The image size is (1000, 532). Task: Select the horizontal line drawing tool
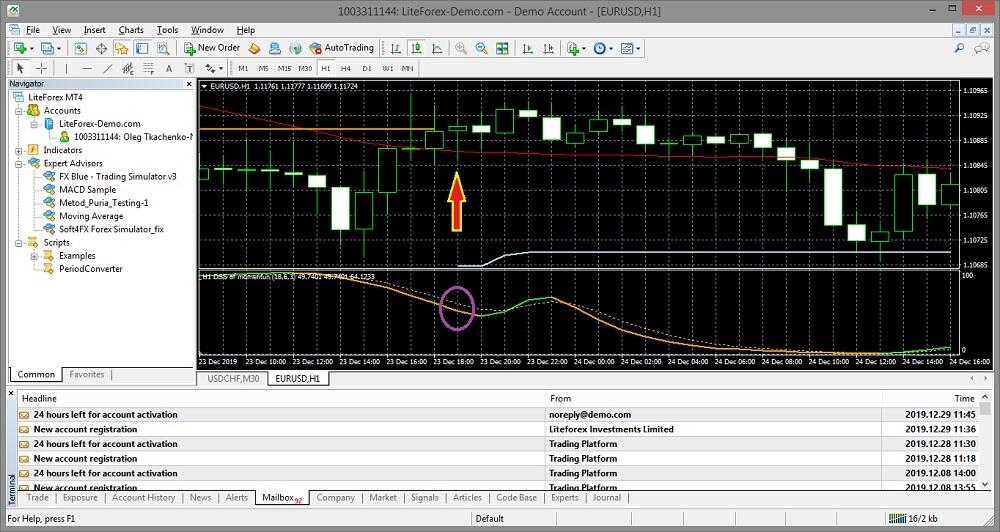pos(87,68)
